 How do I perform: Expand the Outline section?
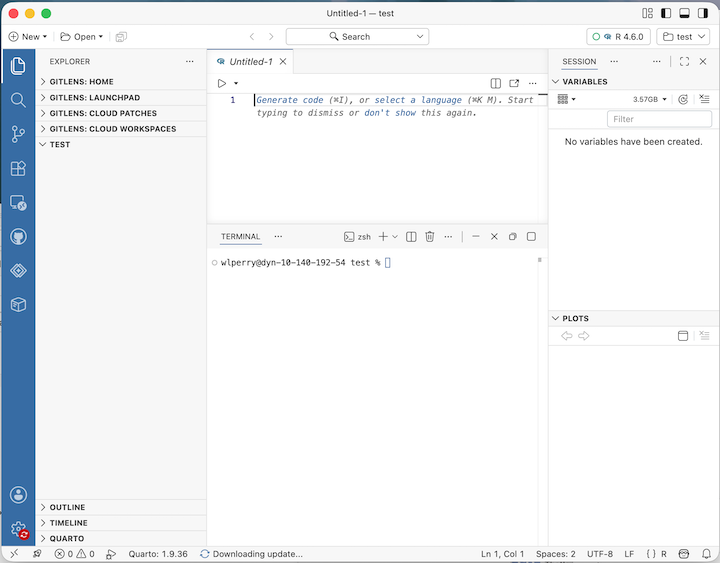coord(121,507)
